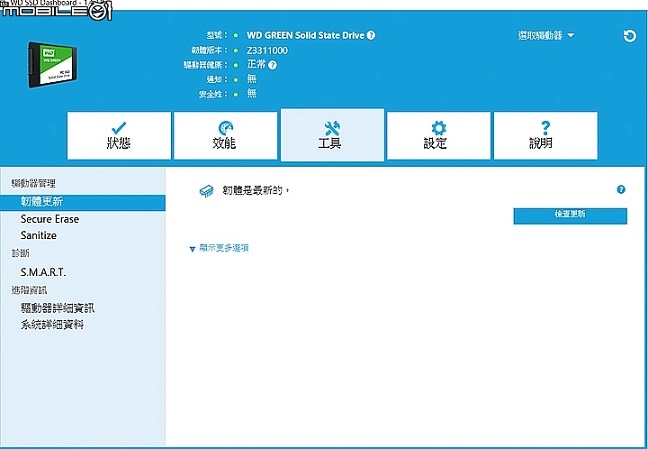This screenshot has width=648, height=449.
Task: Click the 診斷 section heading
Action: click(x=20, y=253)
